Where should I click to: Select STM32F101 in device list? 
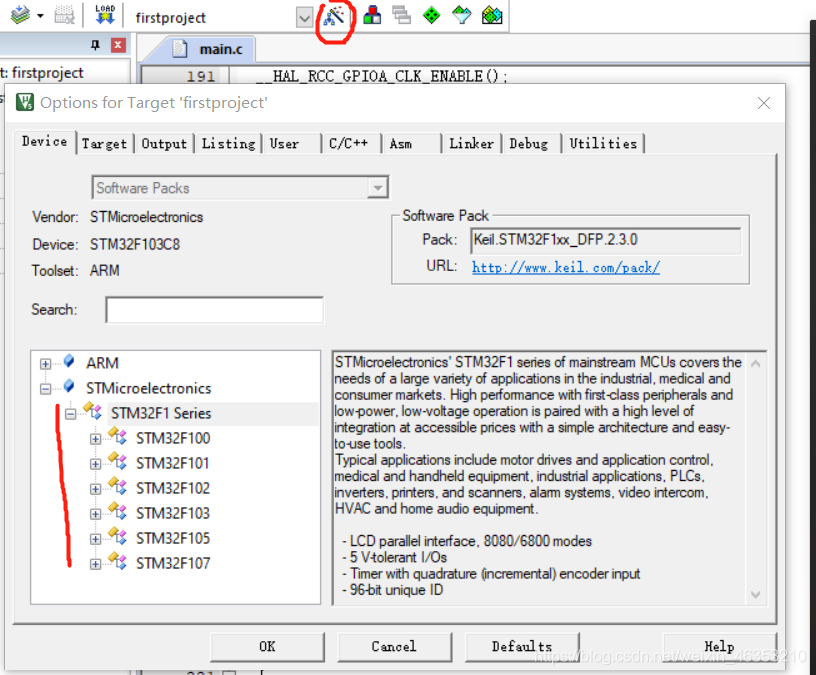point(173,463)
